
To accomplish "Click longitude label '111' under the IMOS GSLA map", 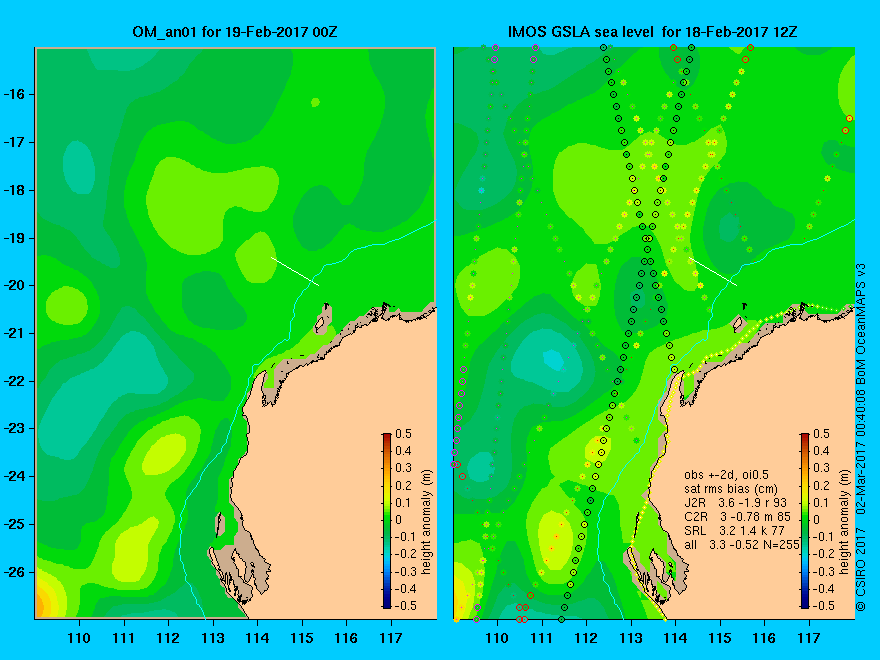I will 542,638.
